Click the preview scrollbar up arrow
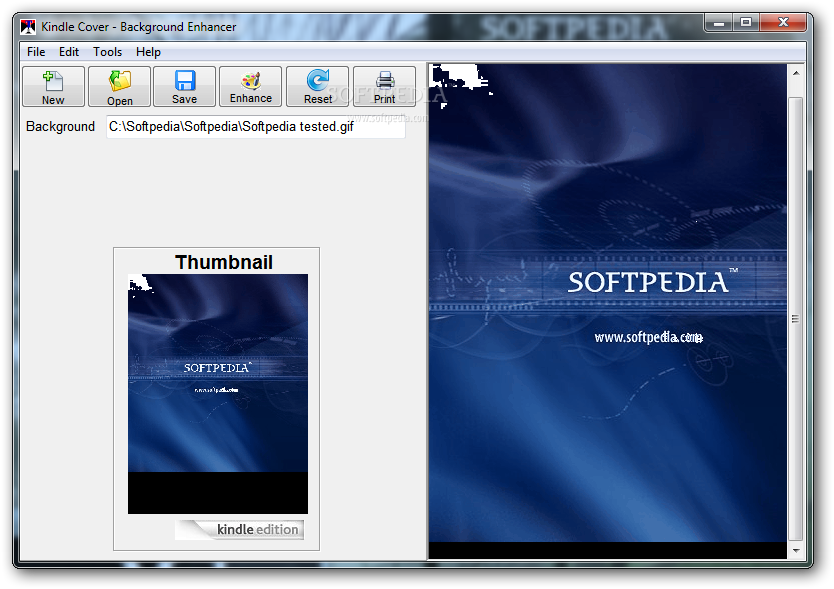 pos(796,73)
